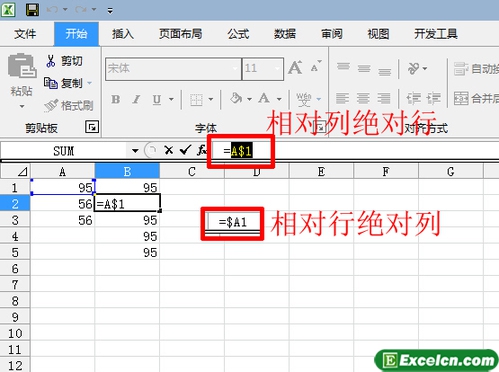
Task: Click the Redo arrow icon
Action: pos(80,10)
